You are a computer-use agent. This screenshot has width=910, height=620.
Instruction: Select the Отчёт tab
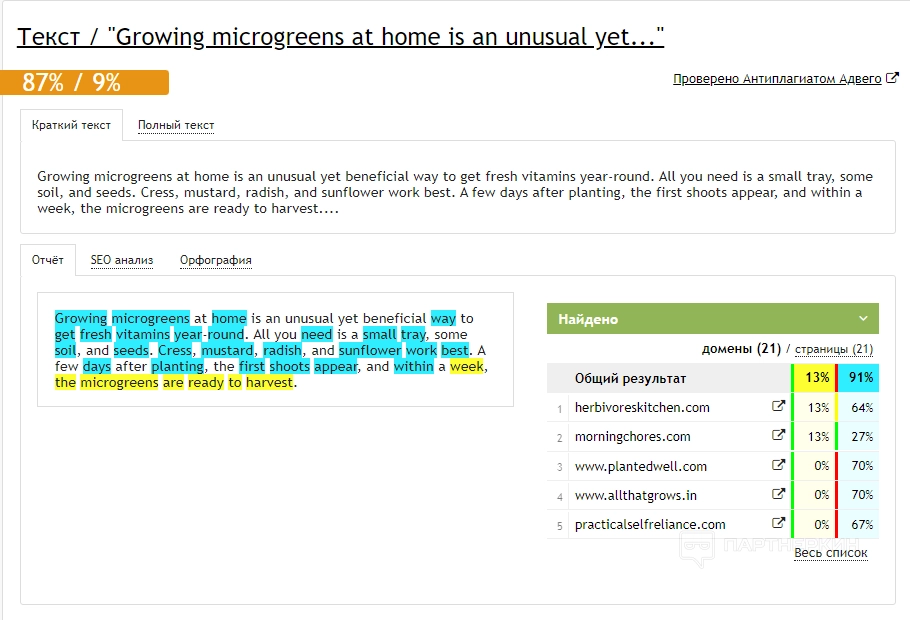coord(47,260)
